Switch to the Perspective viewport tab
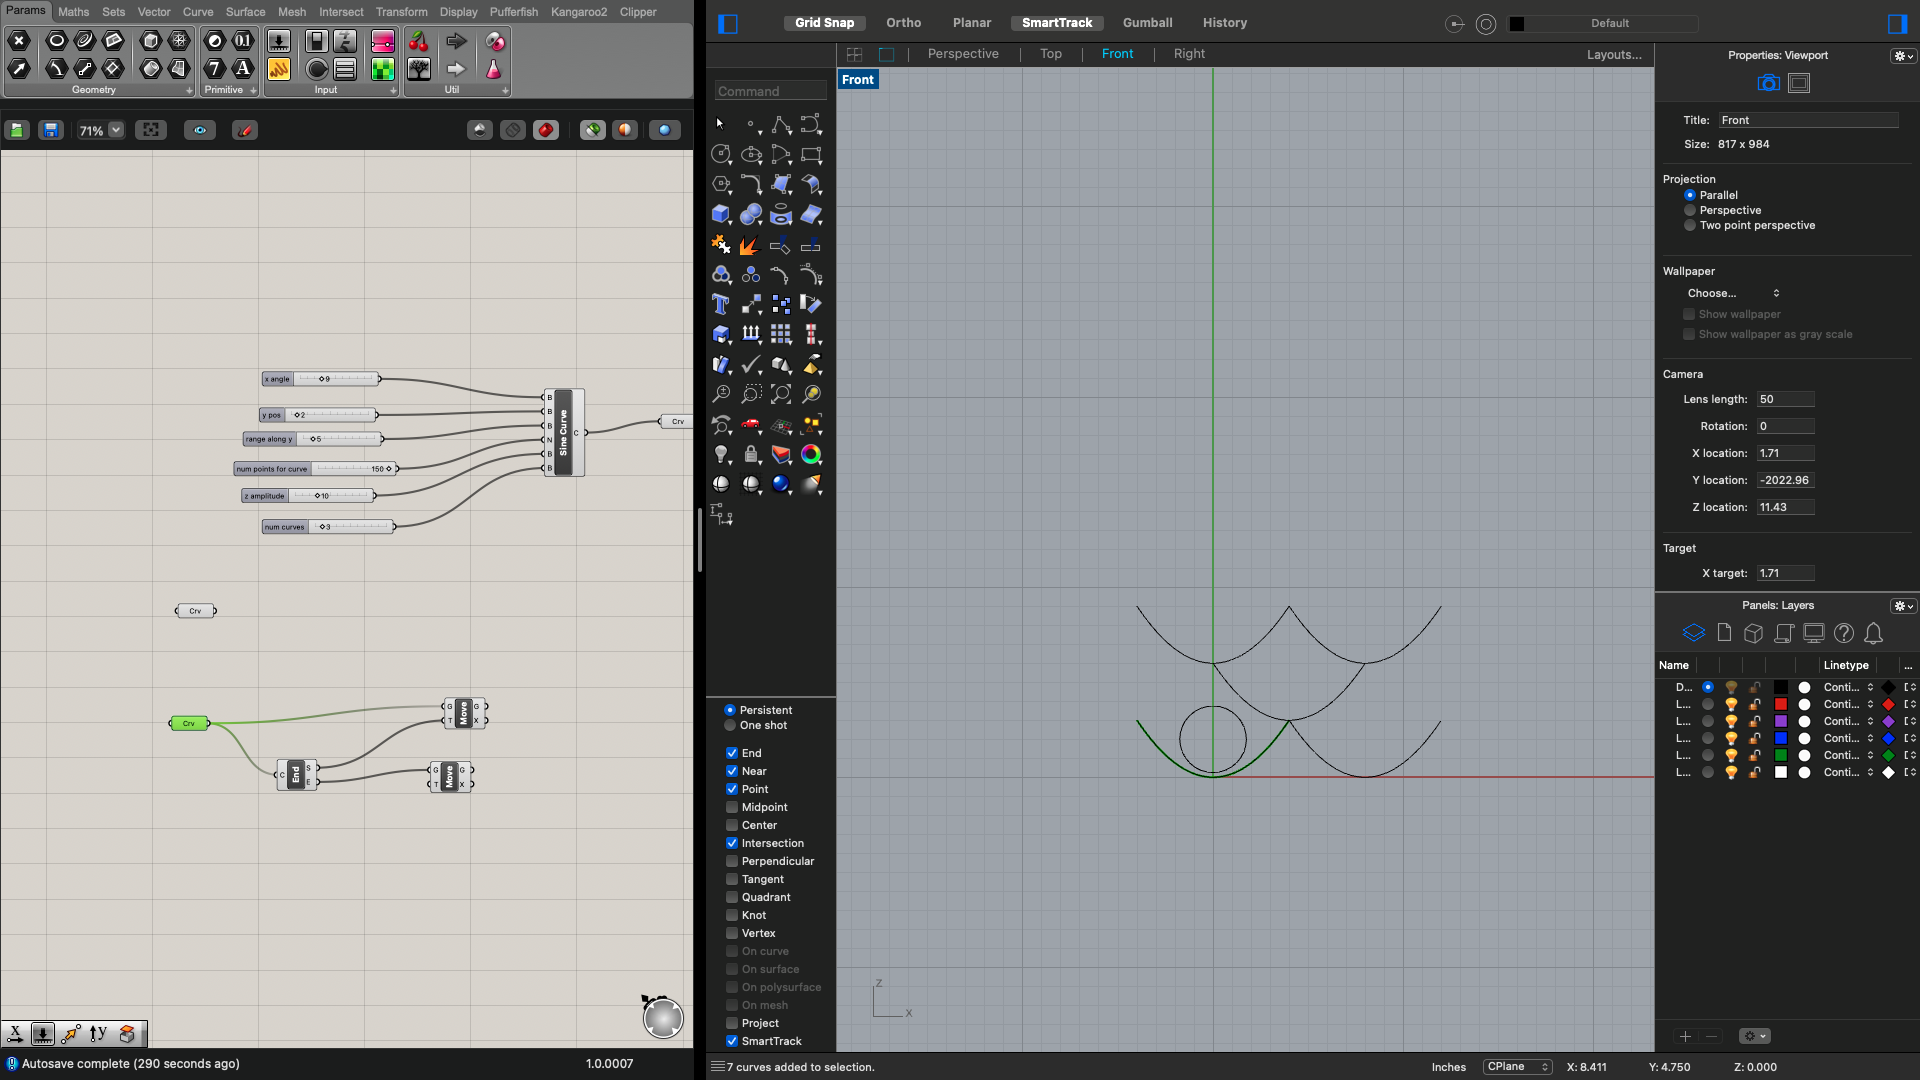The height and width of the screenshot is (1080, 1920). [x=962, y=54]
